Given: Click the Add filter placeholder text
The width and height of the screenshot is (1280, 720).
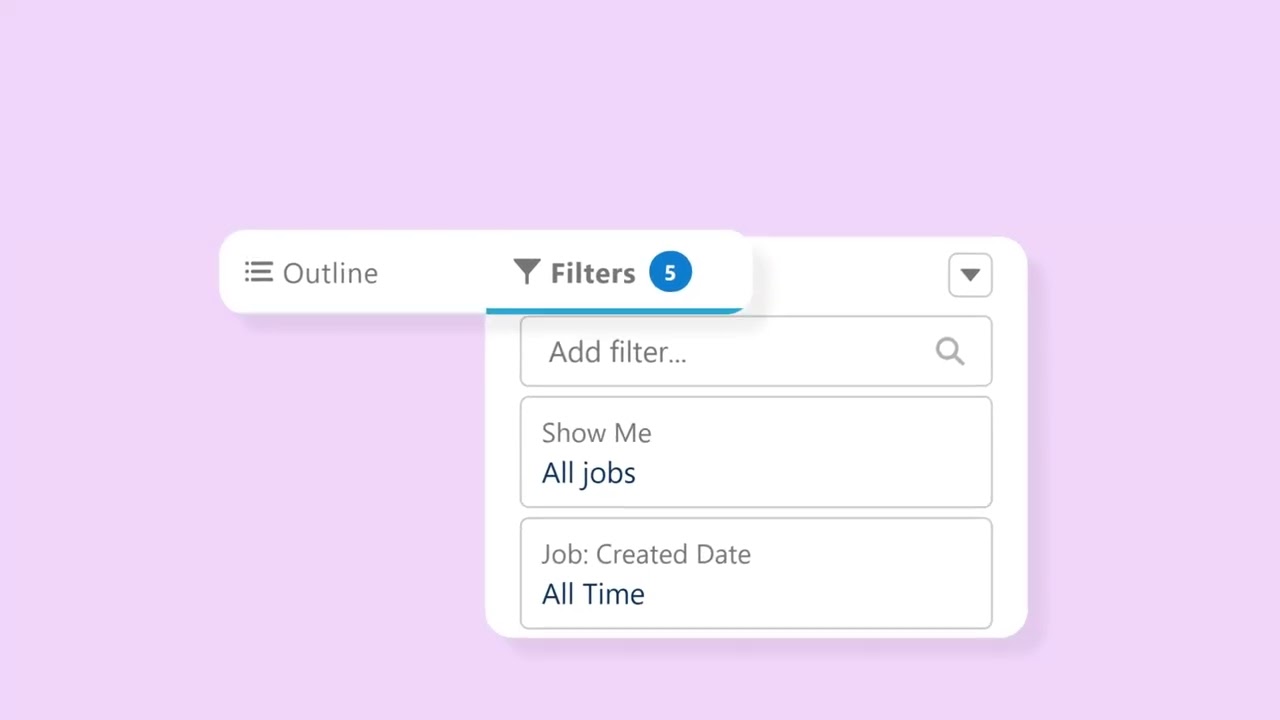Looking at the screenshot, I should 617,352.
